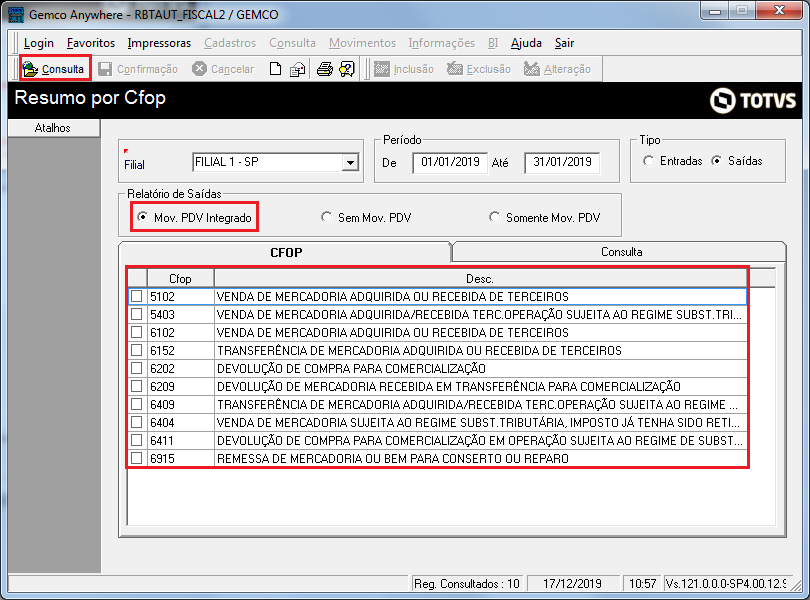Screen dimensions: 810x600
Task: Click the Inclusão toolbar icon
Action: (x=382, y=69)
